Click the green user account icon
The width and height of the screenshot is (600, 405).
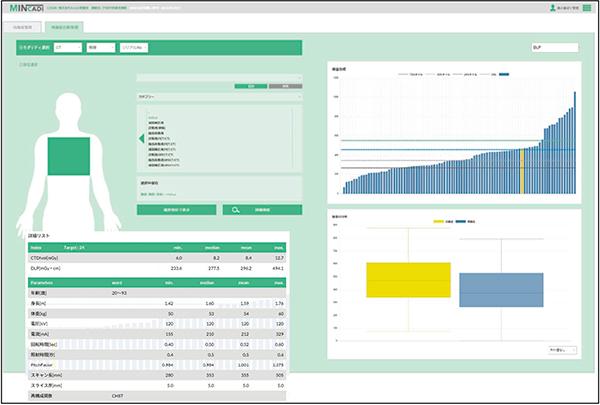point(553,8)
